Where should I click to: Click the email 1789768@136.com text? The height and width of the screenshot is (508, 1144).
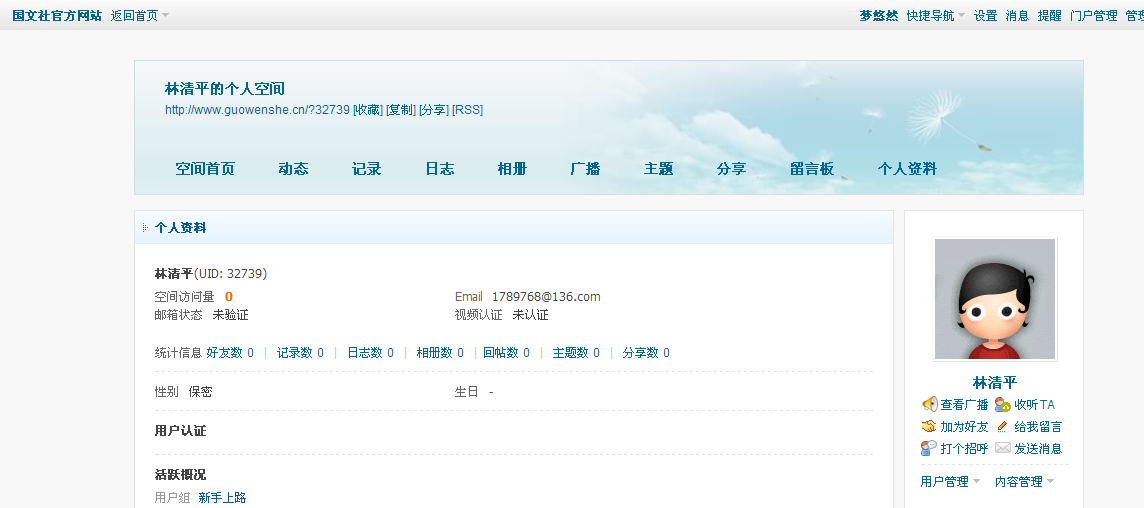click(546, 296)
